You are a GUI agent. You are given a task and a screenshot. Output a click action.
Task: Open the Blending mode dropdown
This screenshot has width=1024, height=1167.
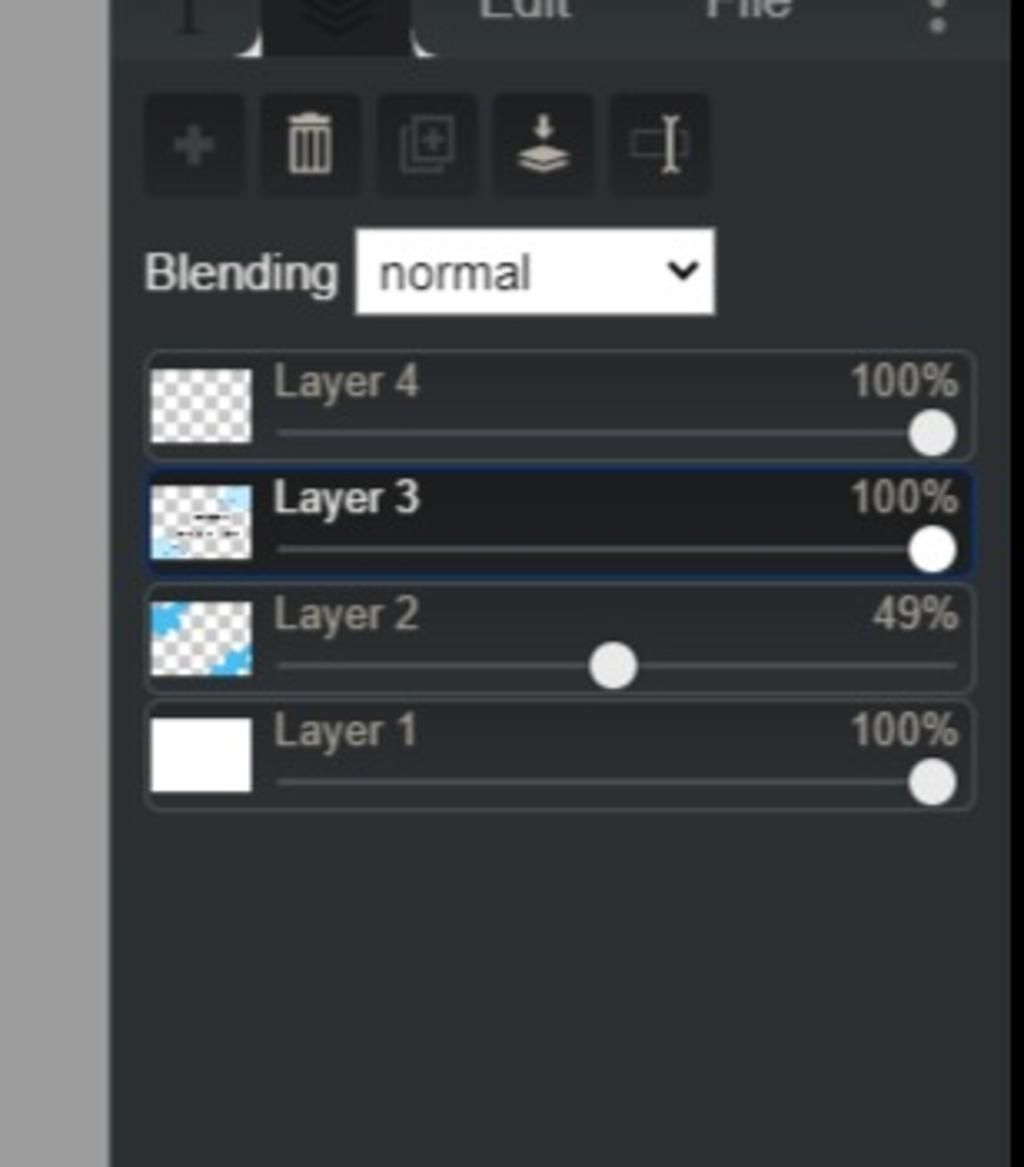click(535, 272)
